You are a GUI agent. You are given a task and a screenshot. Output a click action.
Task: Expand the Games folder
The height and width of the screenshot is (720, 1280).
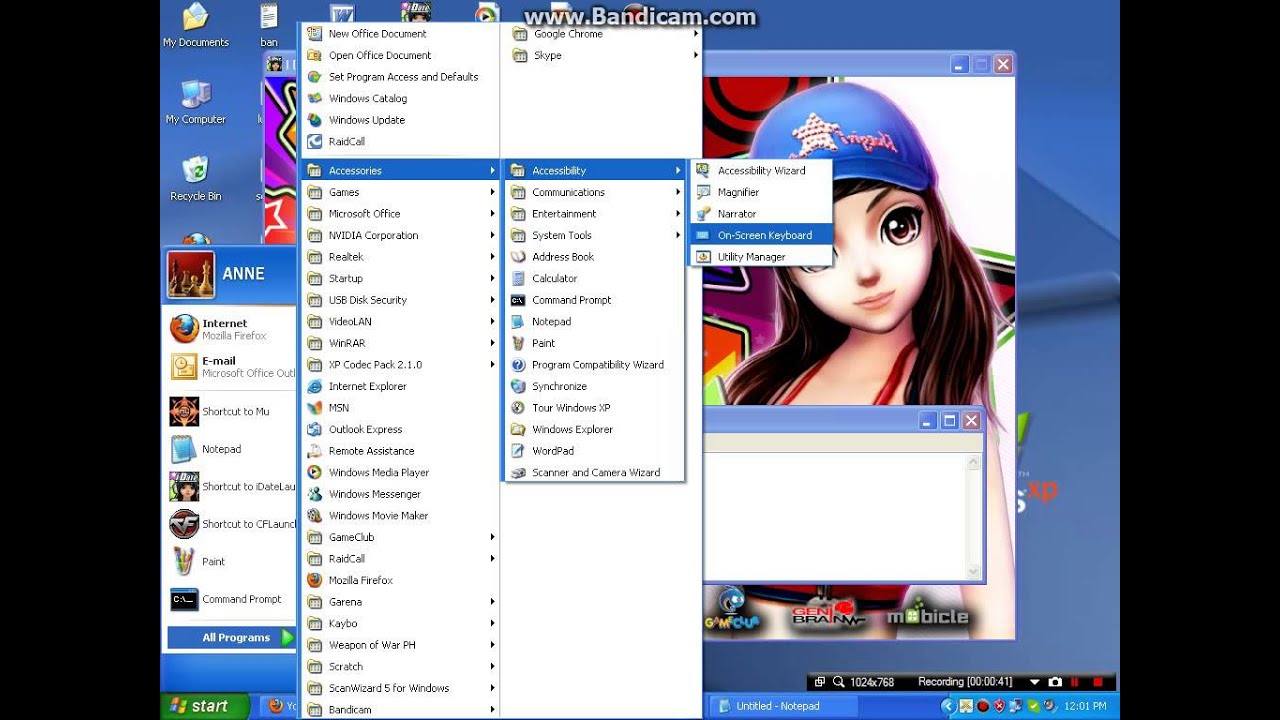(x=400, y=192)
